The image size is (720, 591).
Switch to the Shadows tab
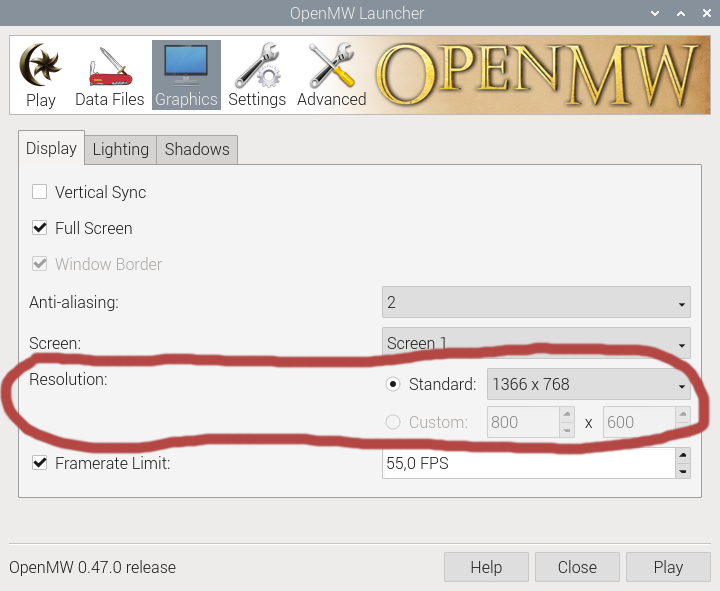[x=197, y=150]
